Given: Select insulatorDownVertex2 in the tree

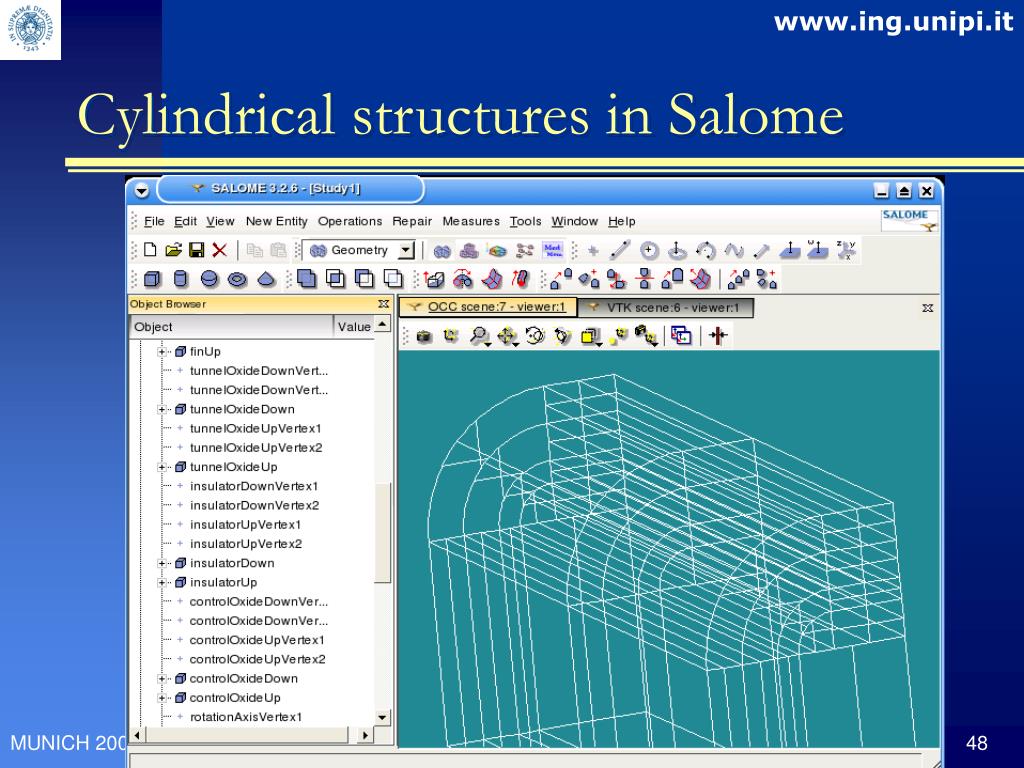Looking at the screenshot, I should 254,505.
